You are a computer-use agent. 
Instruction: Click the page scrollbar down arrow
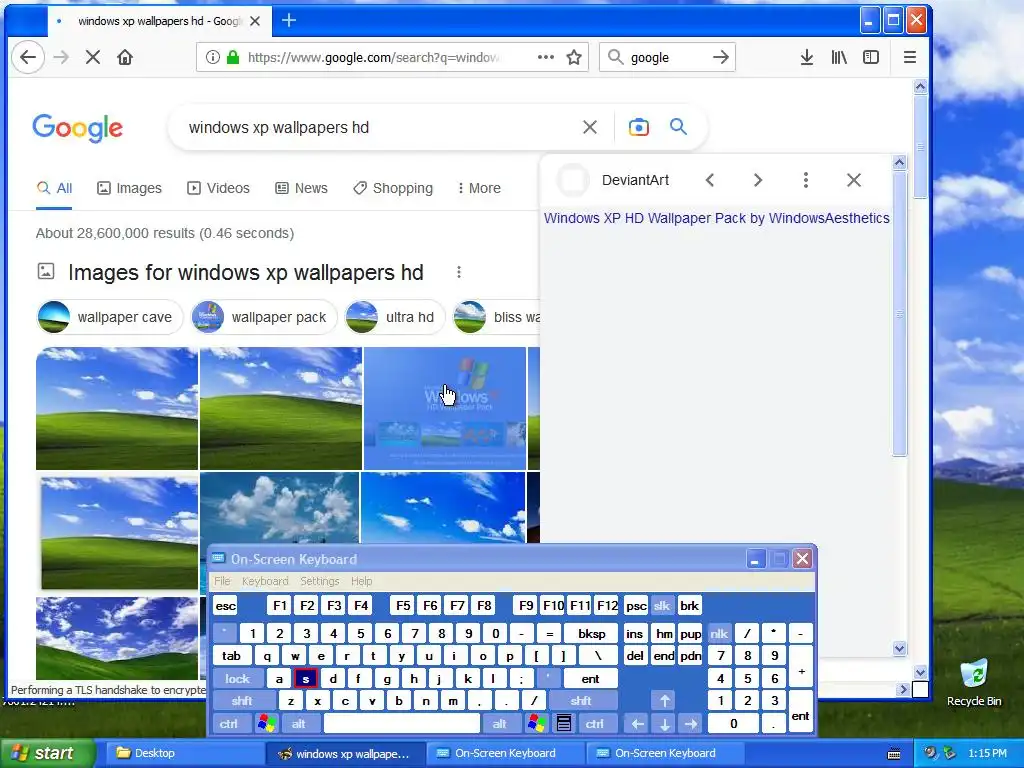920,671
